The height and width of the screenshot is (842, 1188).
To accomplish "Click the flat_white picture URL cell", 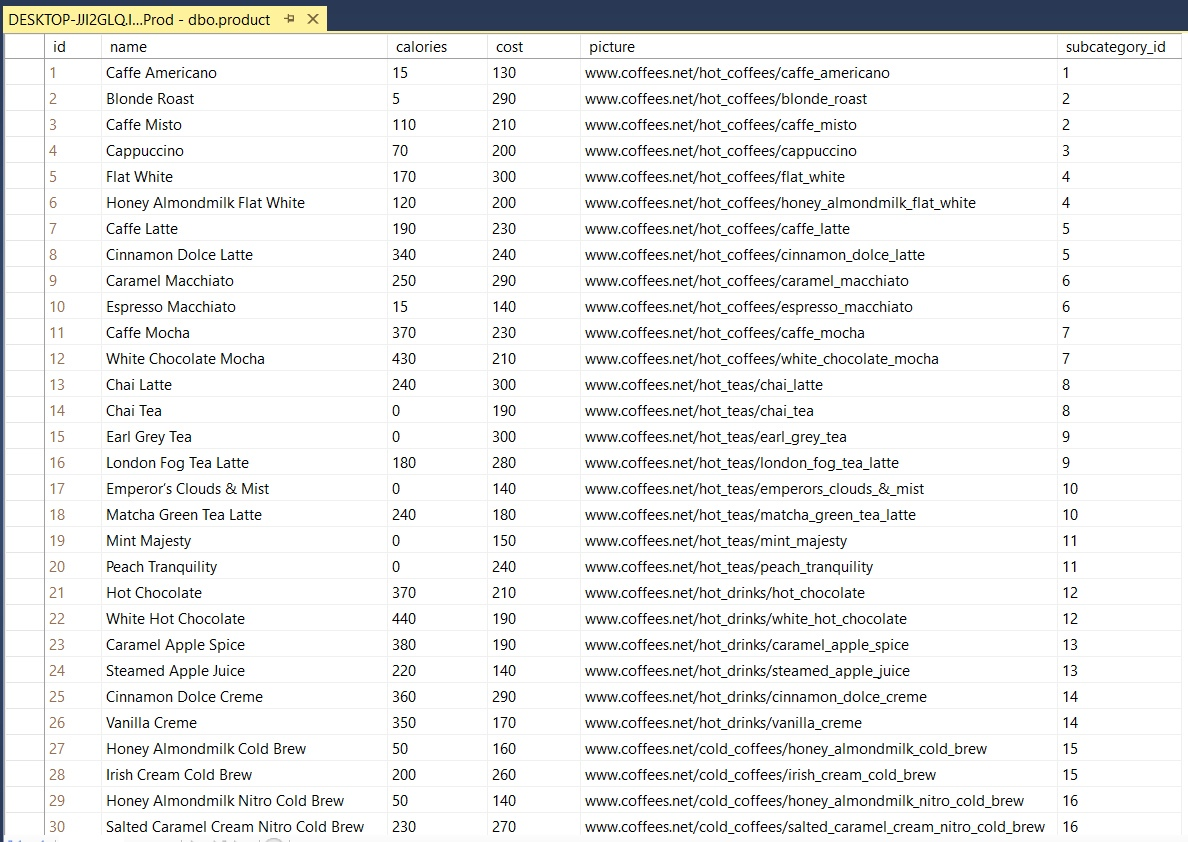I will click(818, 177).
